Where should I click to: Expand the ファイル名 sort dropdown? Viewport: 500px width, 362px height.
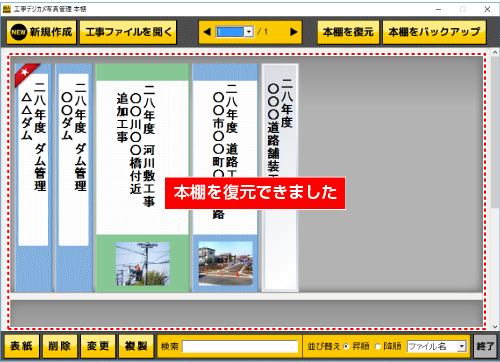click(461, 347)
